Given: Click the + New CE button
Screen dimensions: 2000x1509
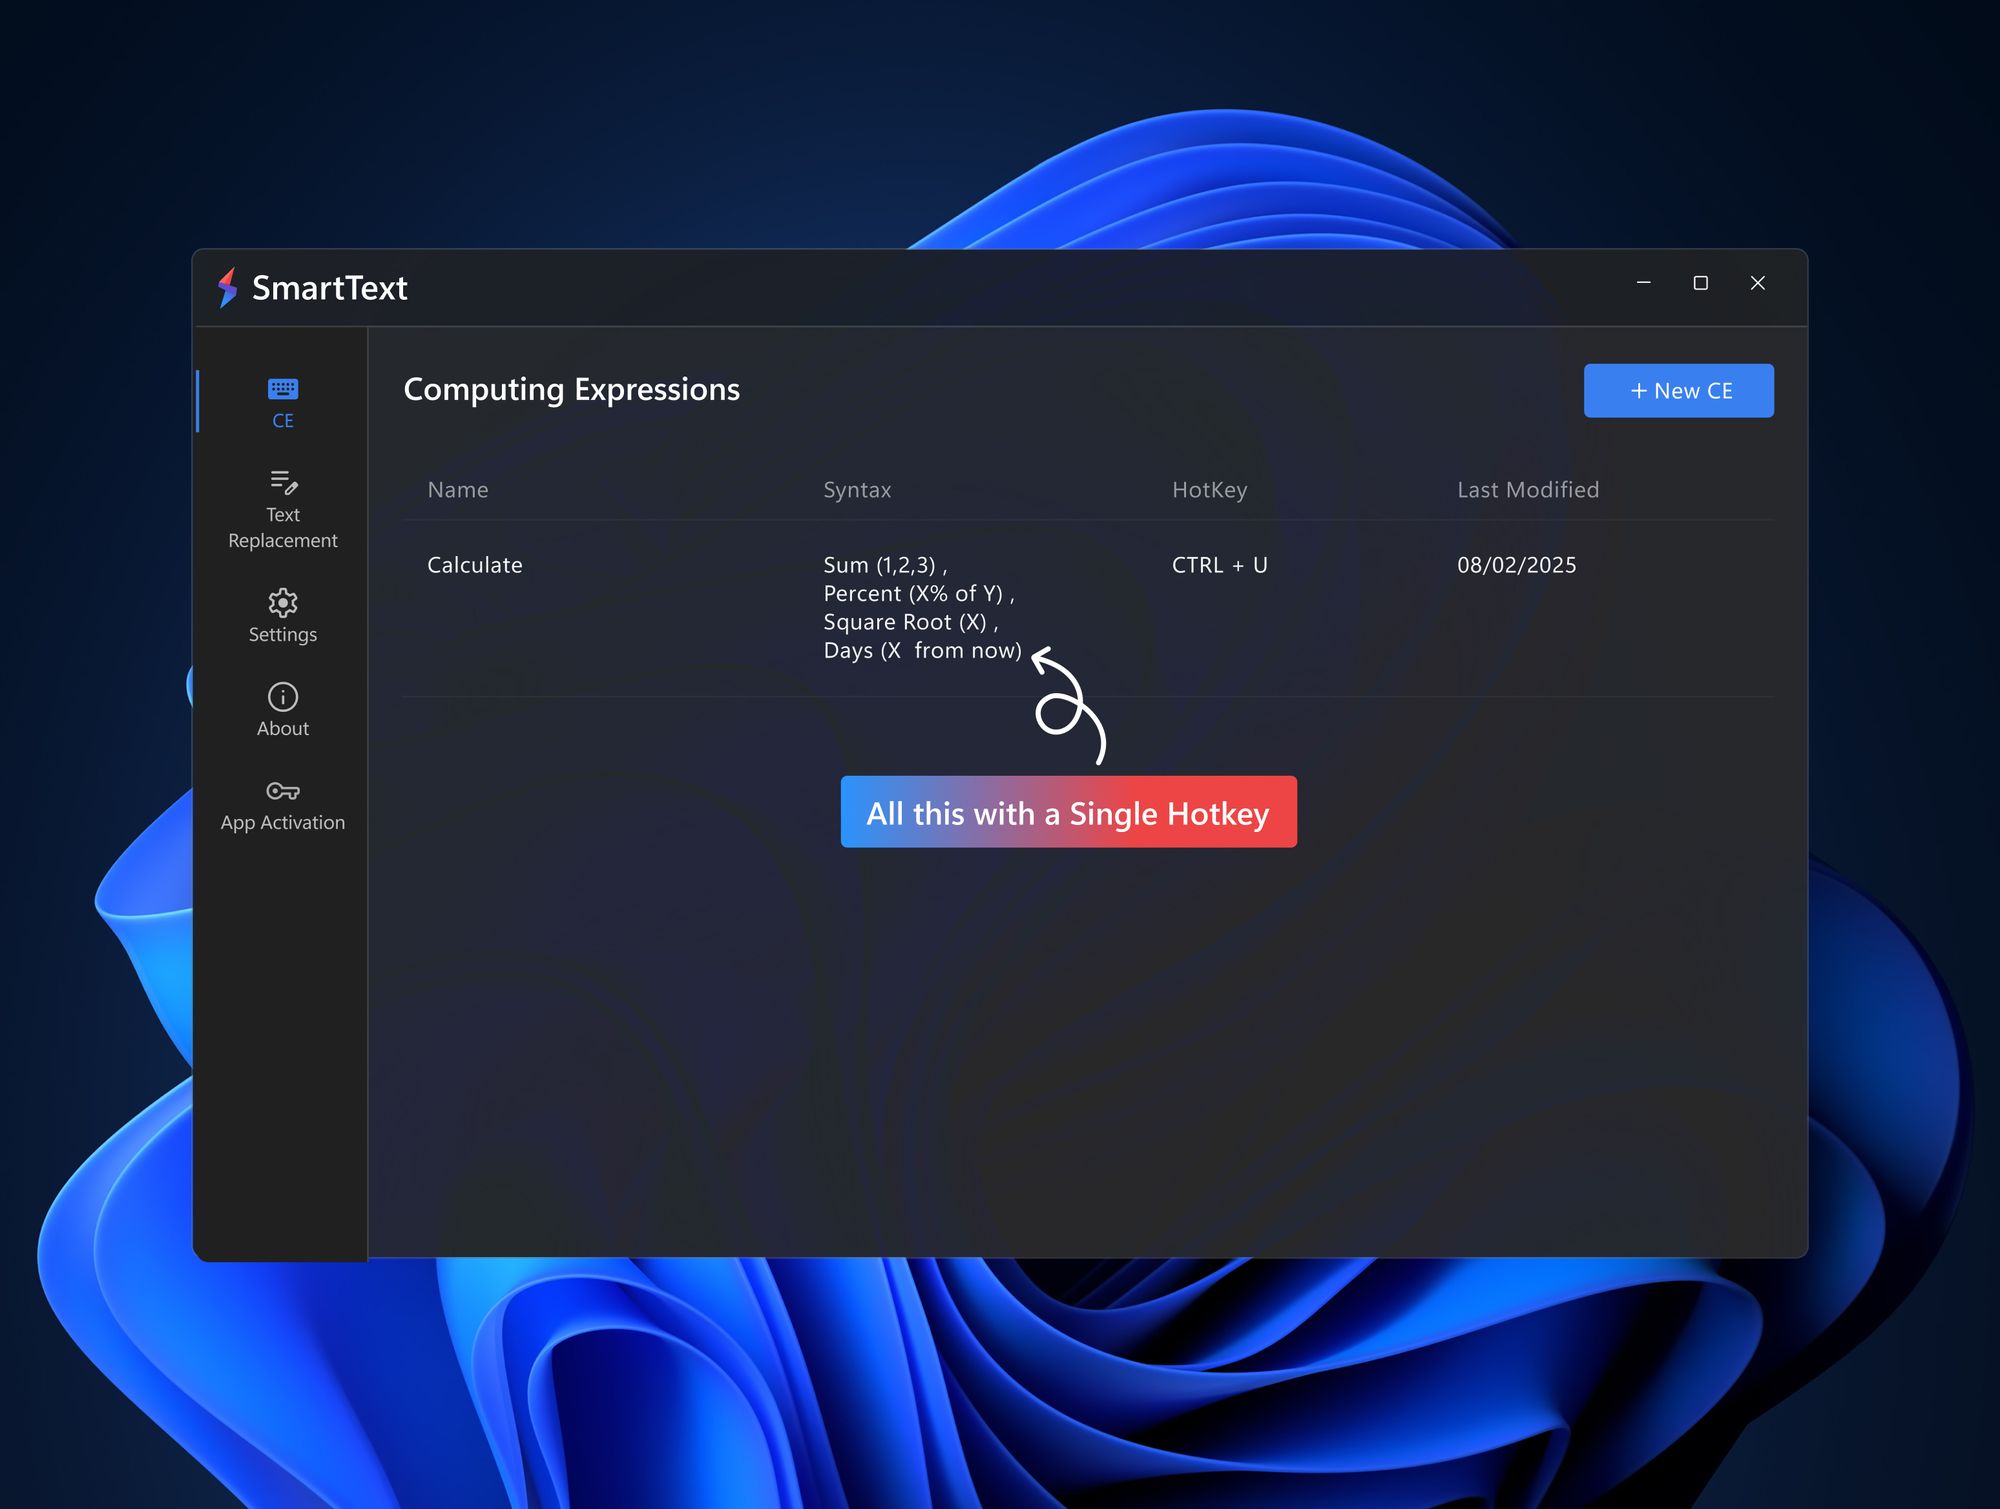Looking at the screenshot, I should [1678, 390].
